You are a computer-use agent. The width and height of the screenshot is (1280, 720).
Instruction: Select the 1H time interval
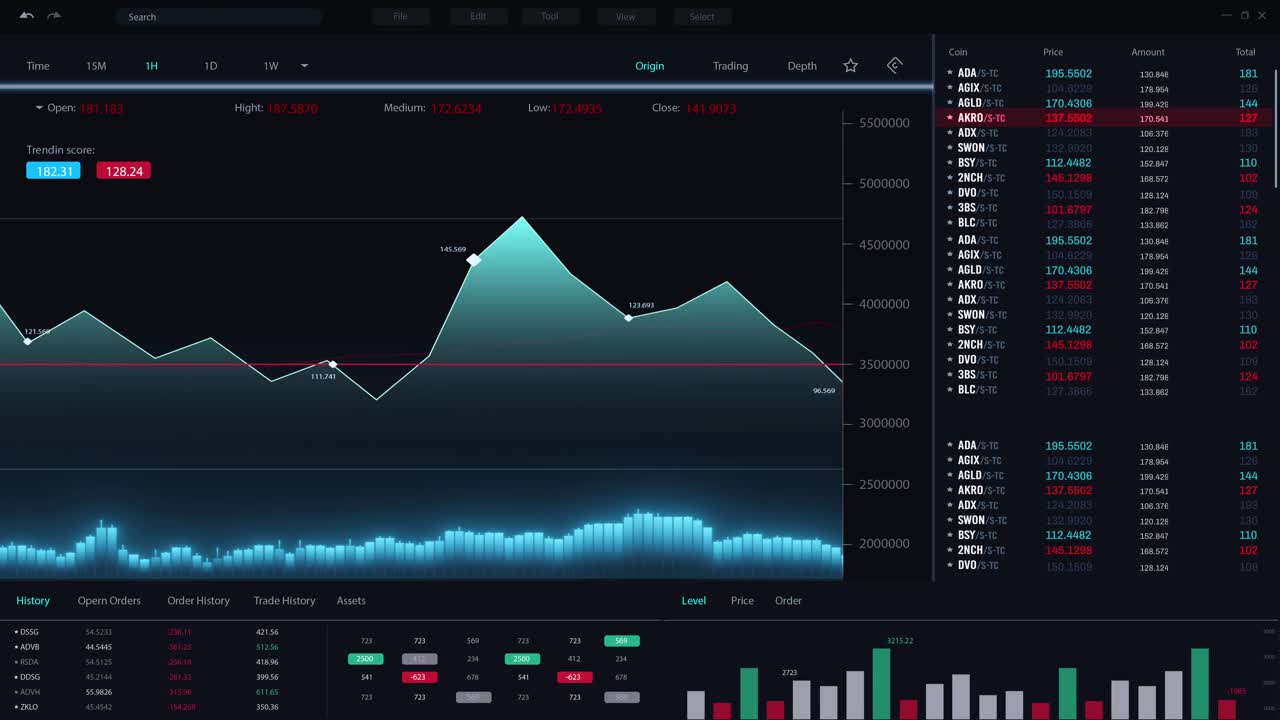click(151, 66)
